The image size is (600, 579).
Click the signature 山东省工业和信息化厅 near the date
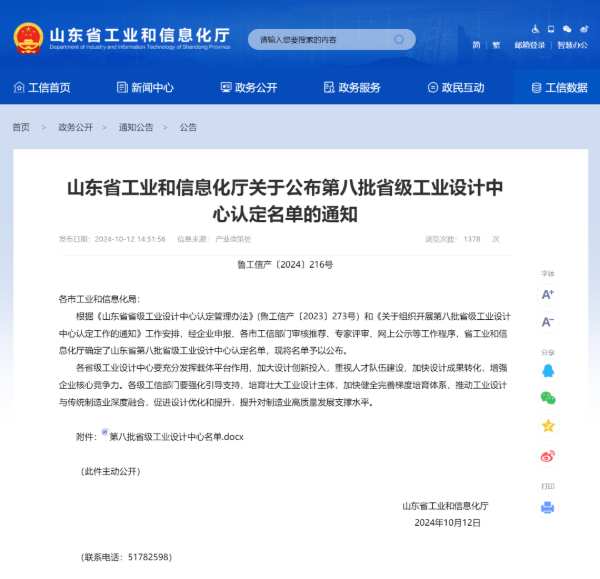445,506
